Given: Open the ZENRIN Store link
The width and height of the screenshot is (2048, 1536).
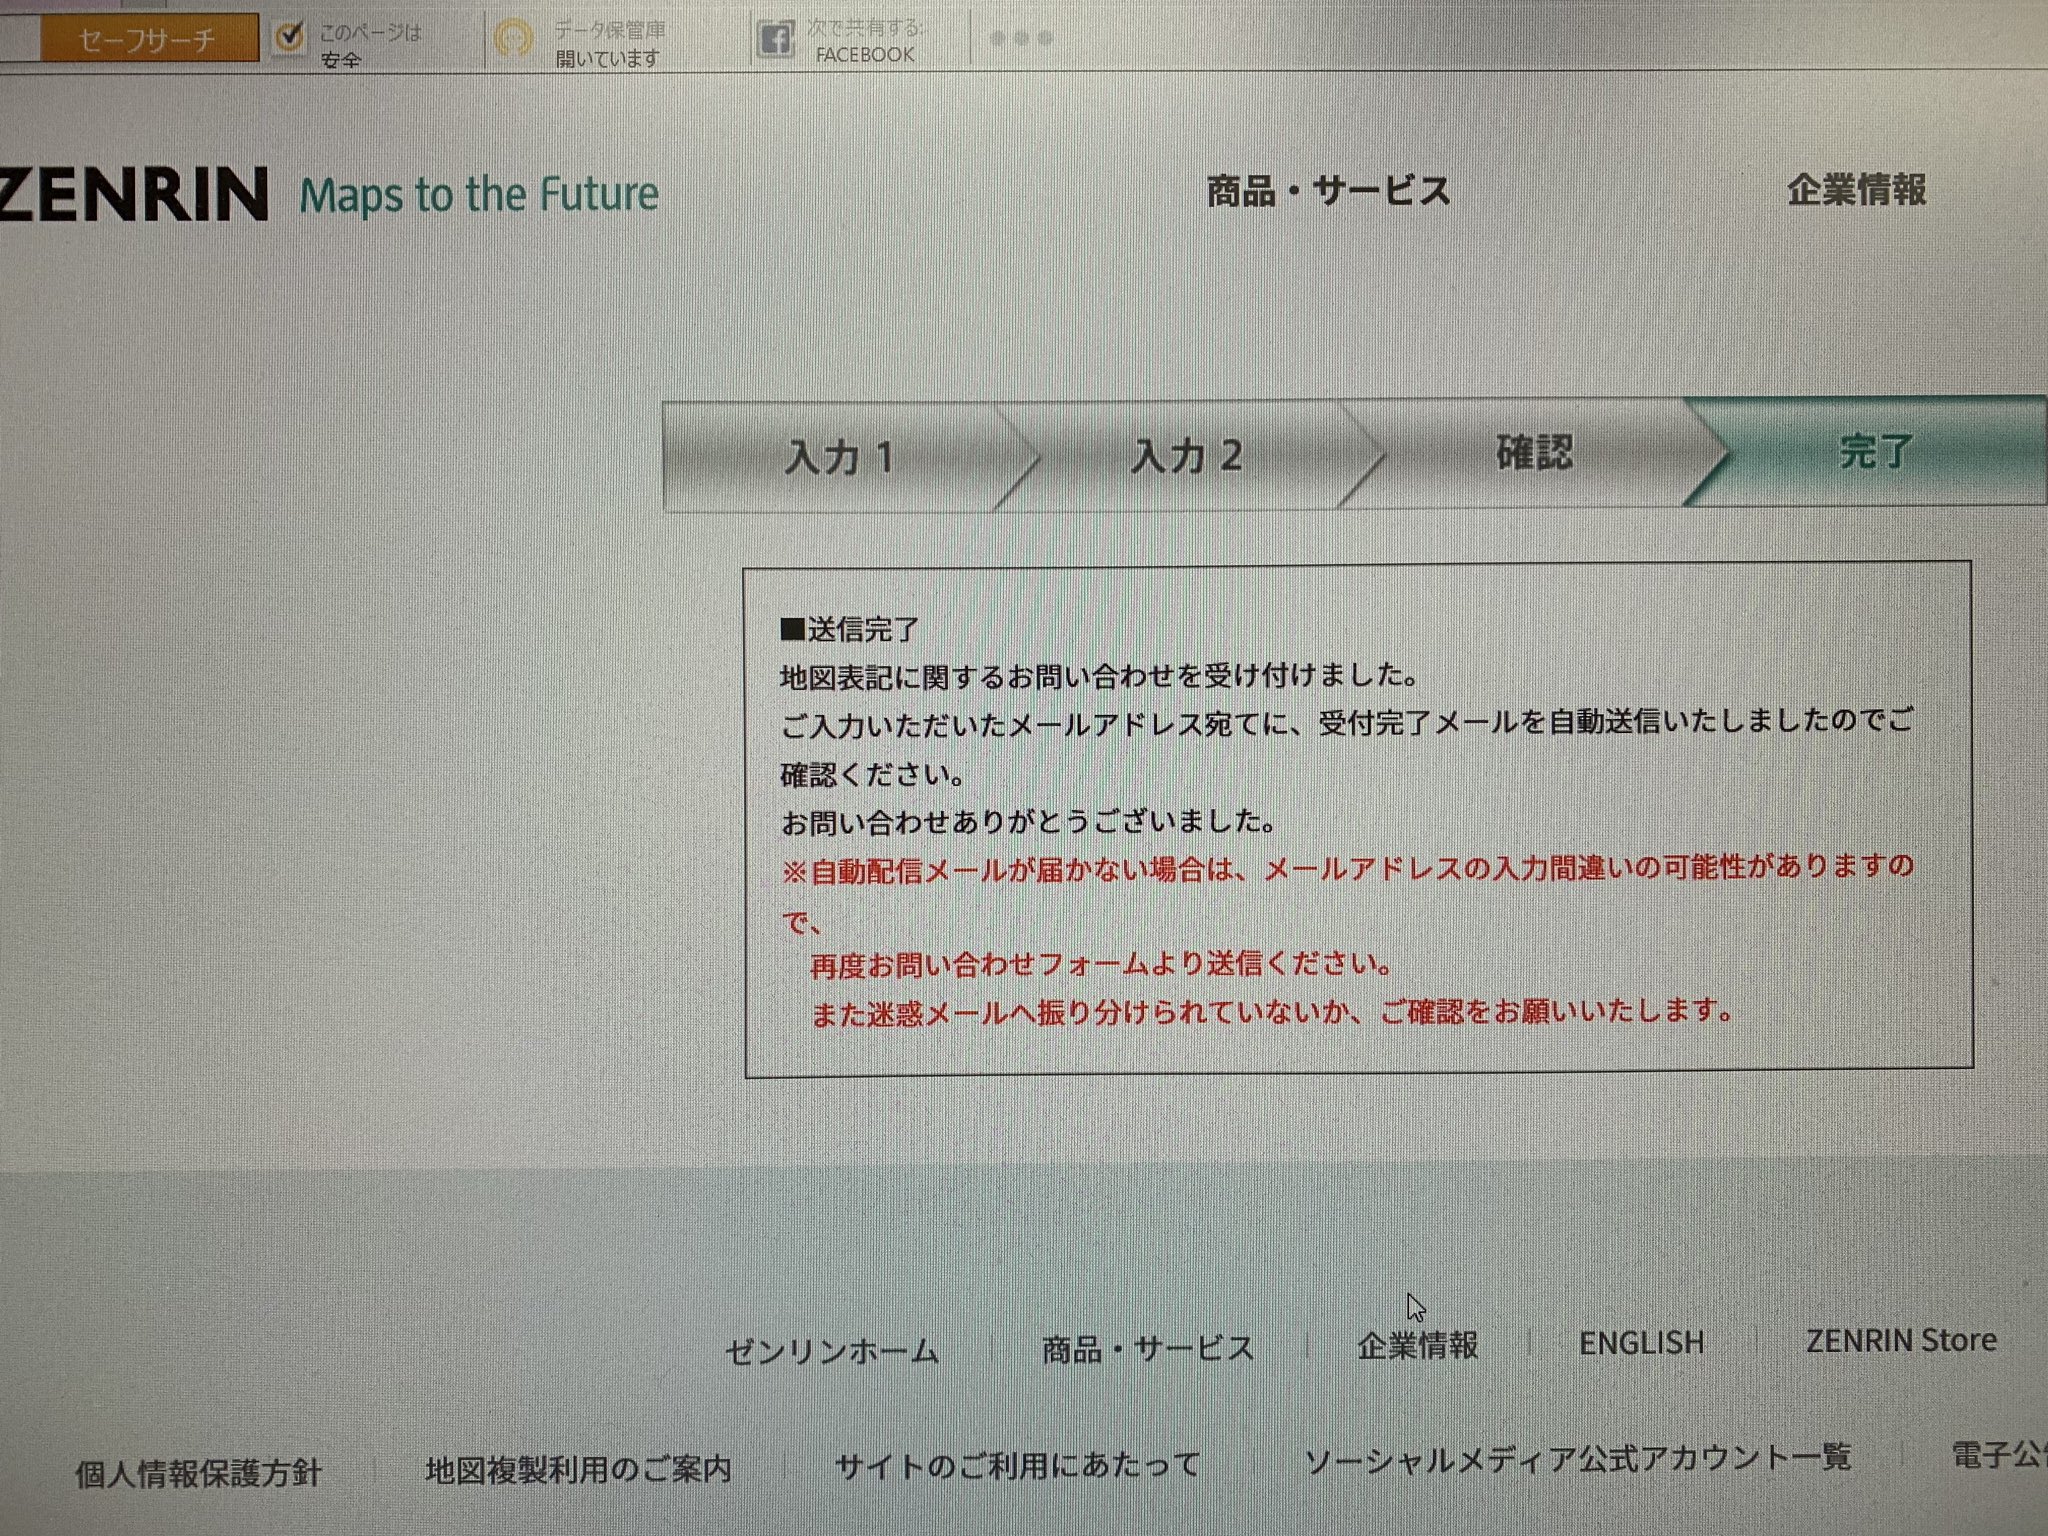Looking at the screenshot, I should (1900, 1340).
